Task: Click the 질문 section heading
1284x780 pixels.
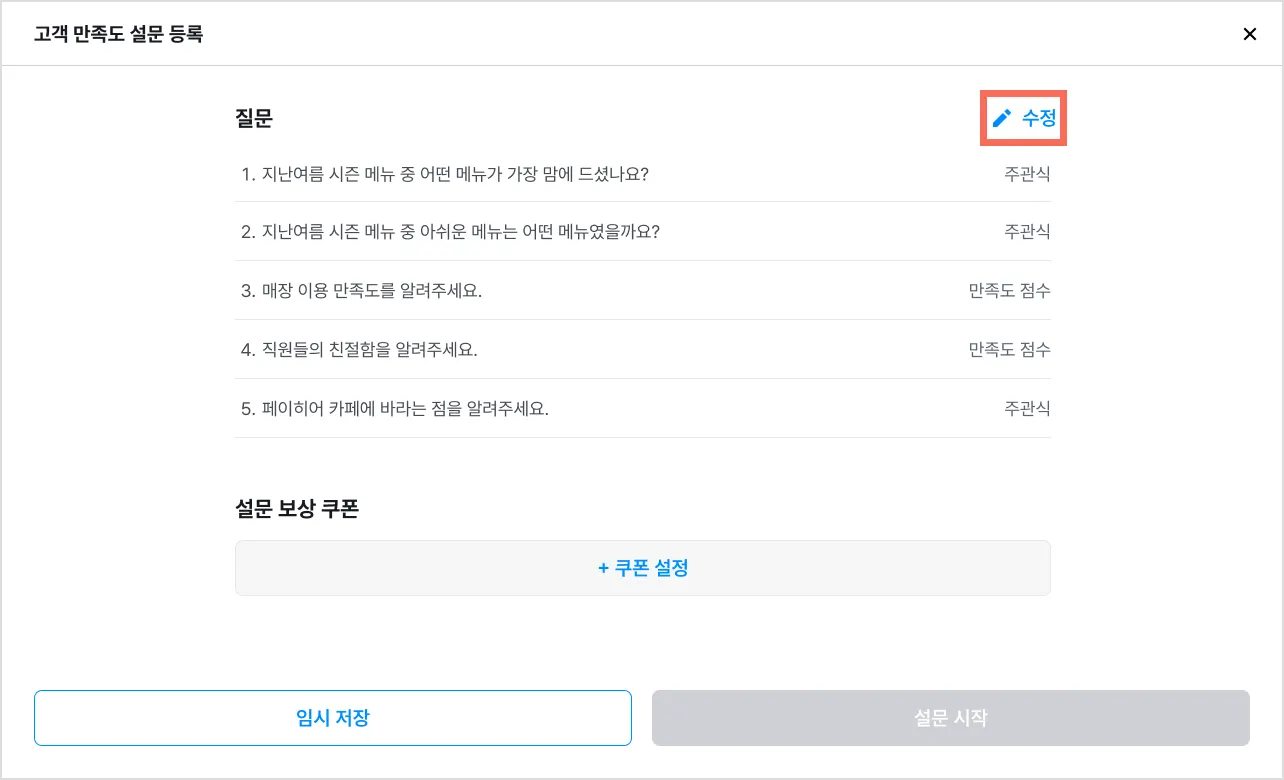Action: (254, 118)
